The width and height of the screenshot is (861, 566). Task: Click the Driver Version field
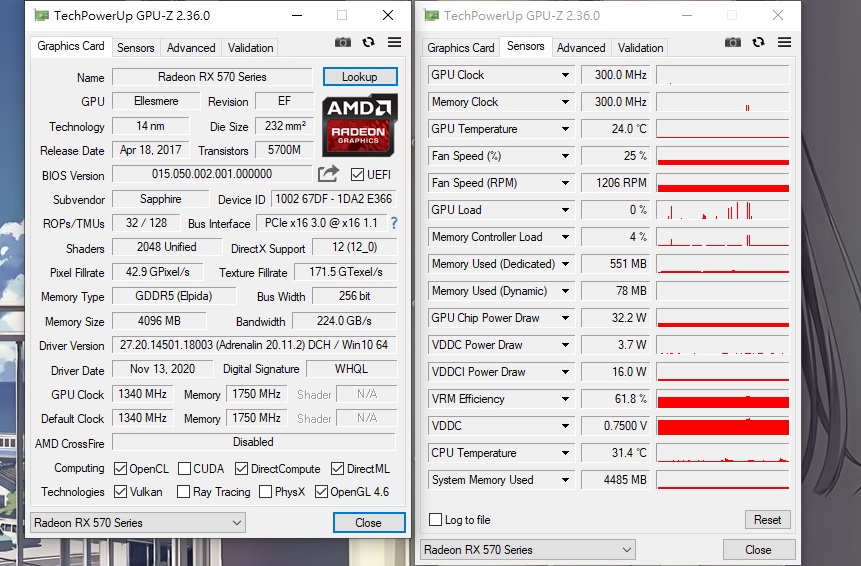click(x=254, y=345)
